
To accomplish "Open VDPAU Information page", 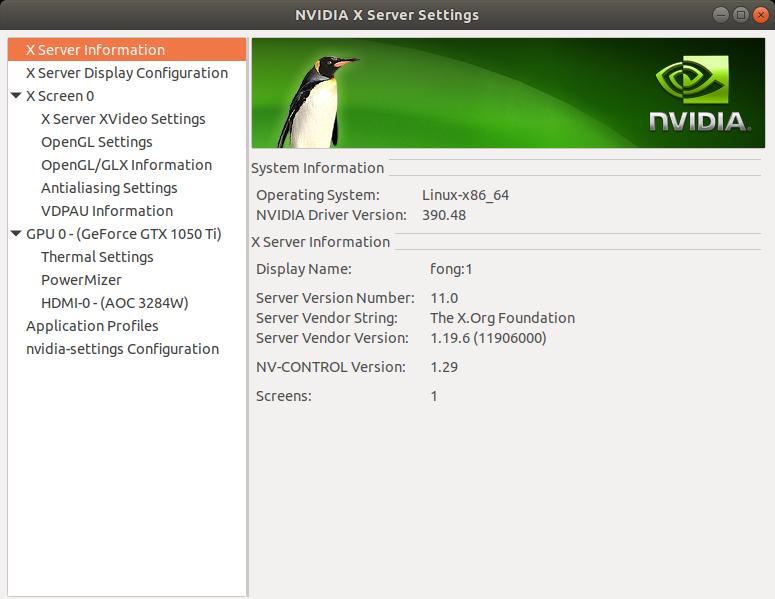I will point(107,211).
